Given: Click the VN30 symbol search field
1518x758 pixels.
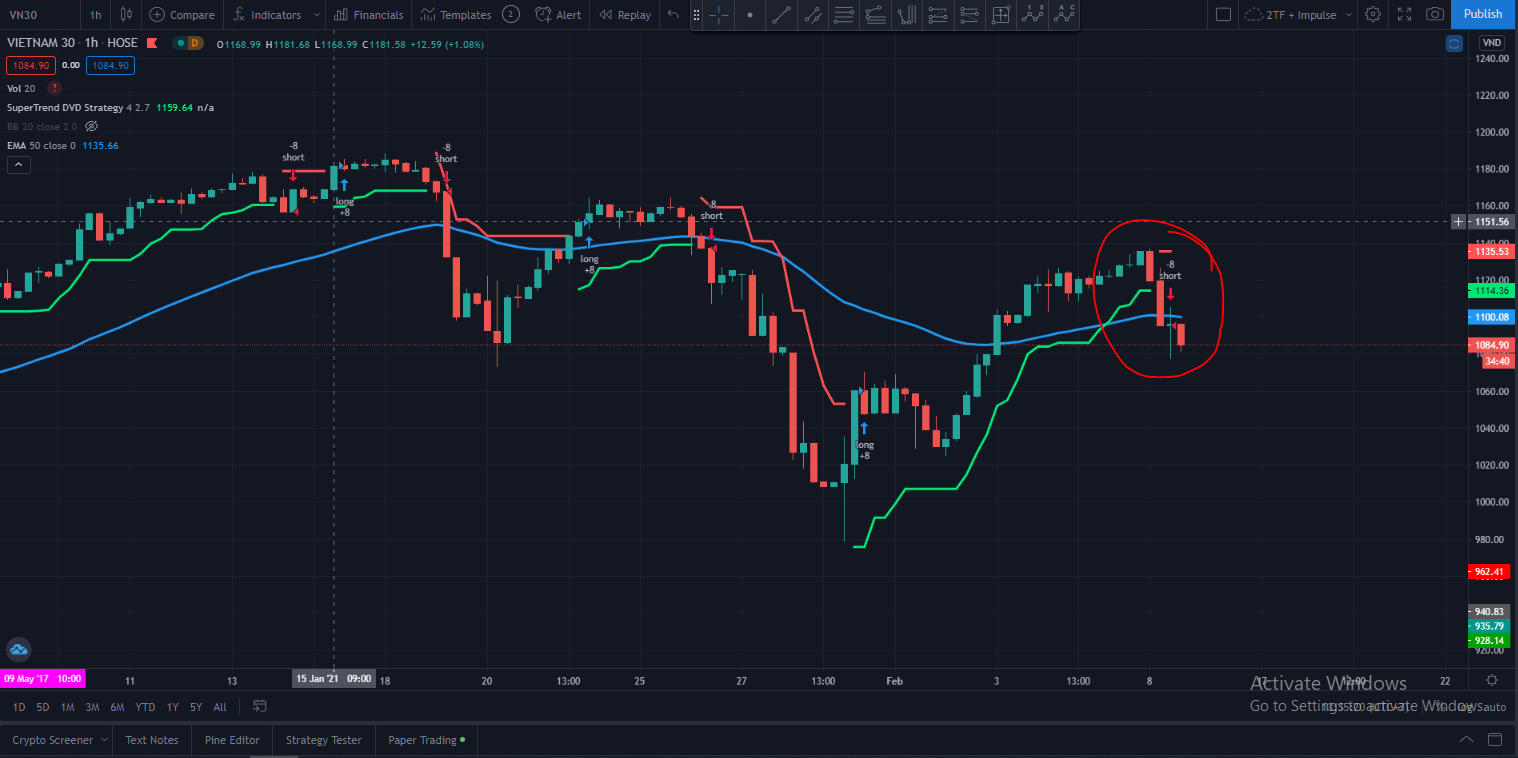Looking at the screenshot, I should (x=38, y=14).
